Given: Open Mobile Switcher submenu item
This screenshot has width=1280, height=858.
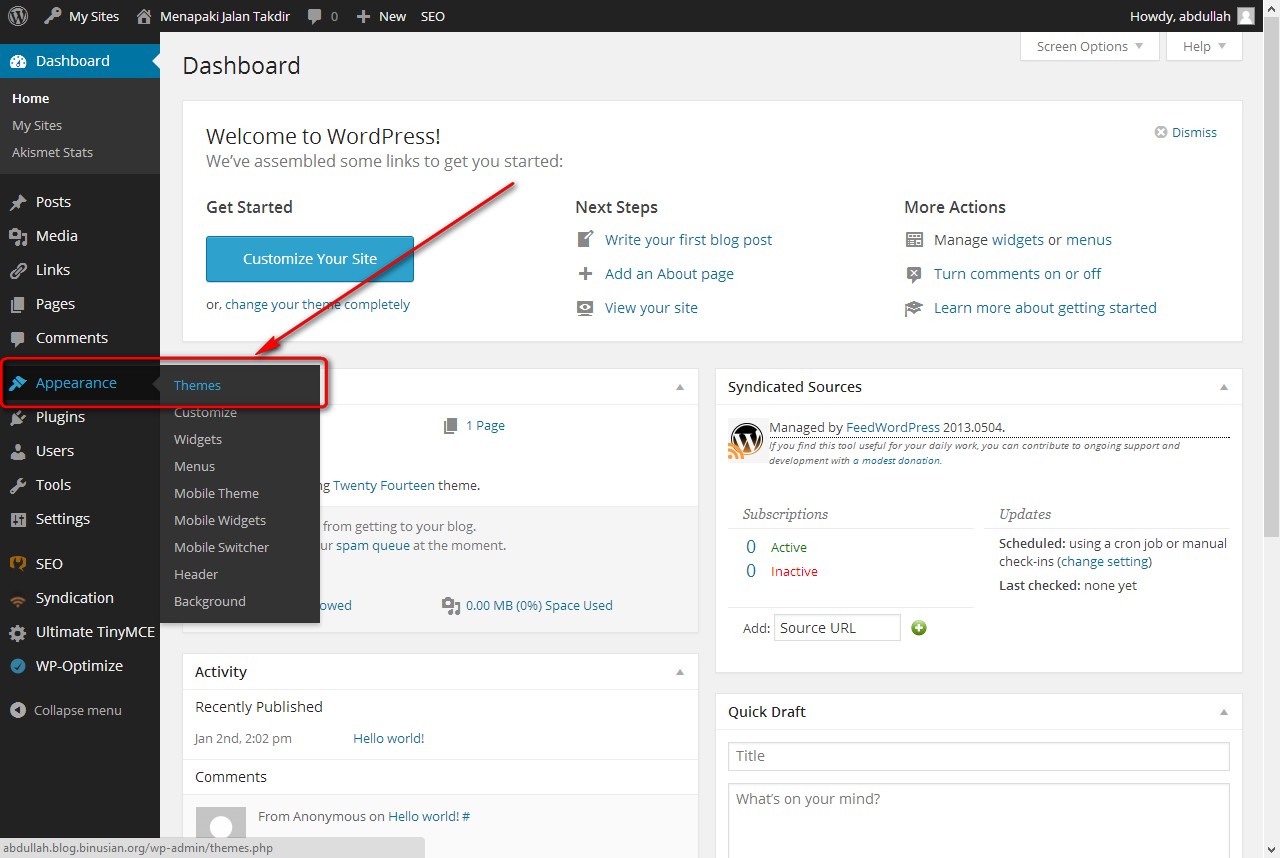Looking at the screenshot, I should (221, 547).
